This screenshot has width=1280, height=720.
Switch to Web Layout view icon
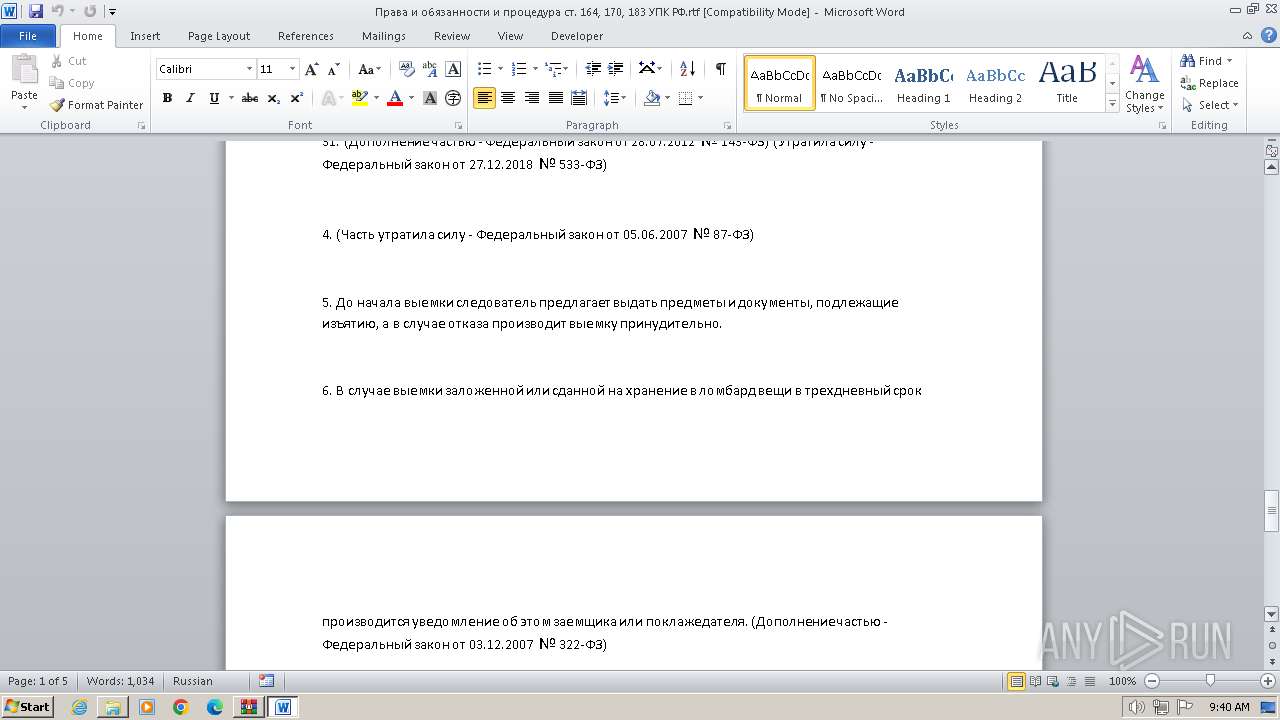pos(1053,681)
